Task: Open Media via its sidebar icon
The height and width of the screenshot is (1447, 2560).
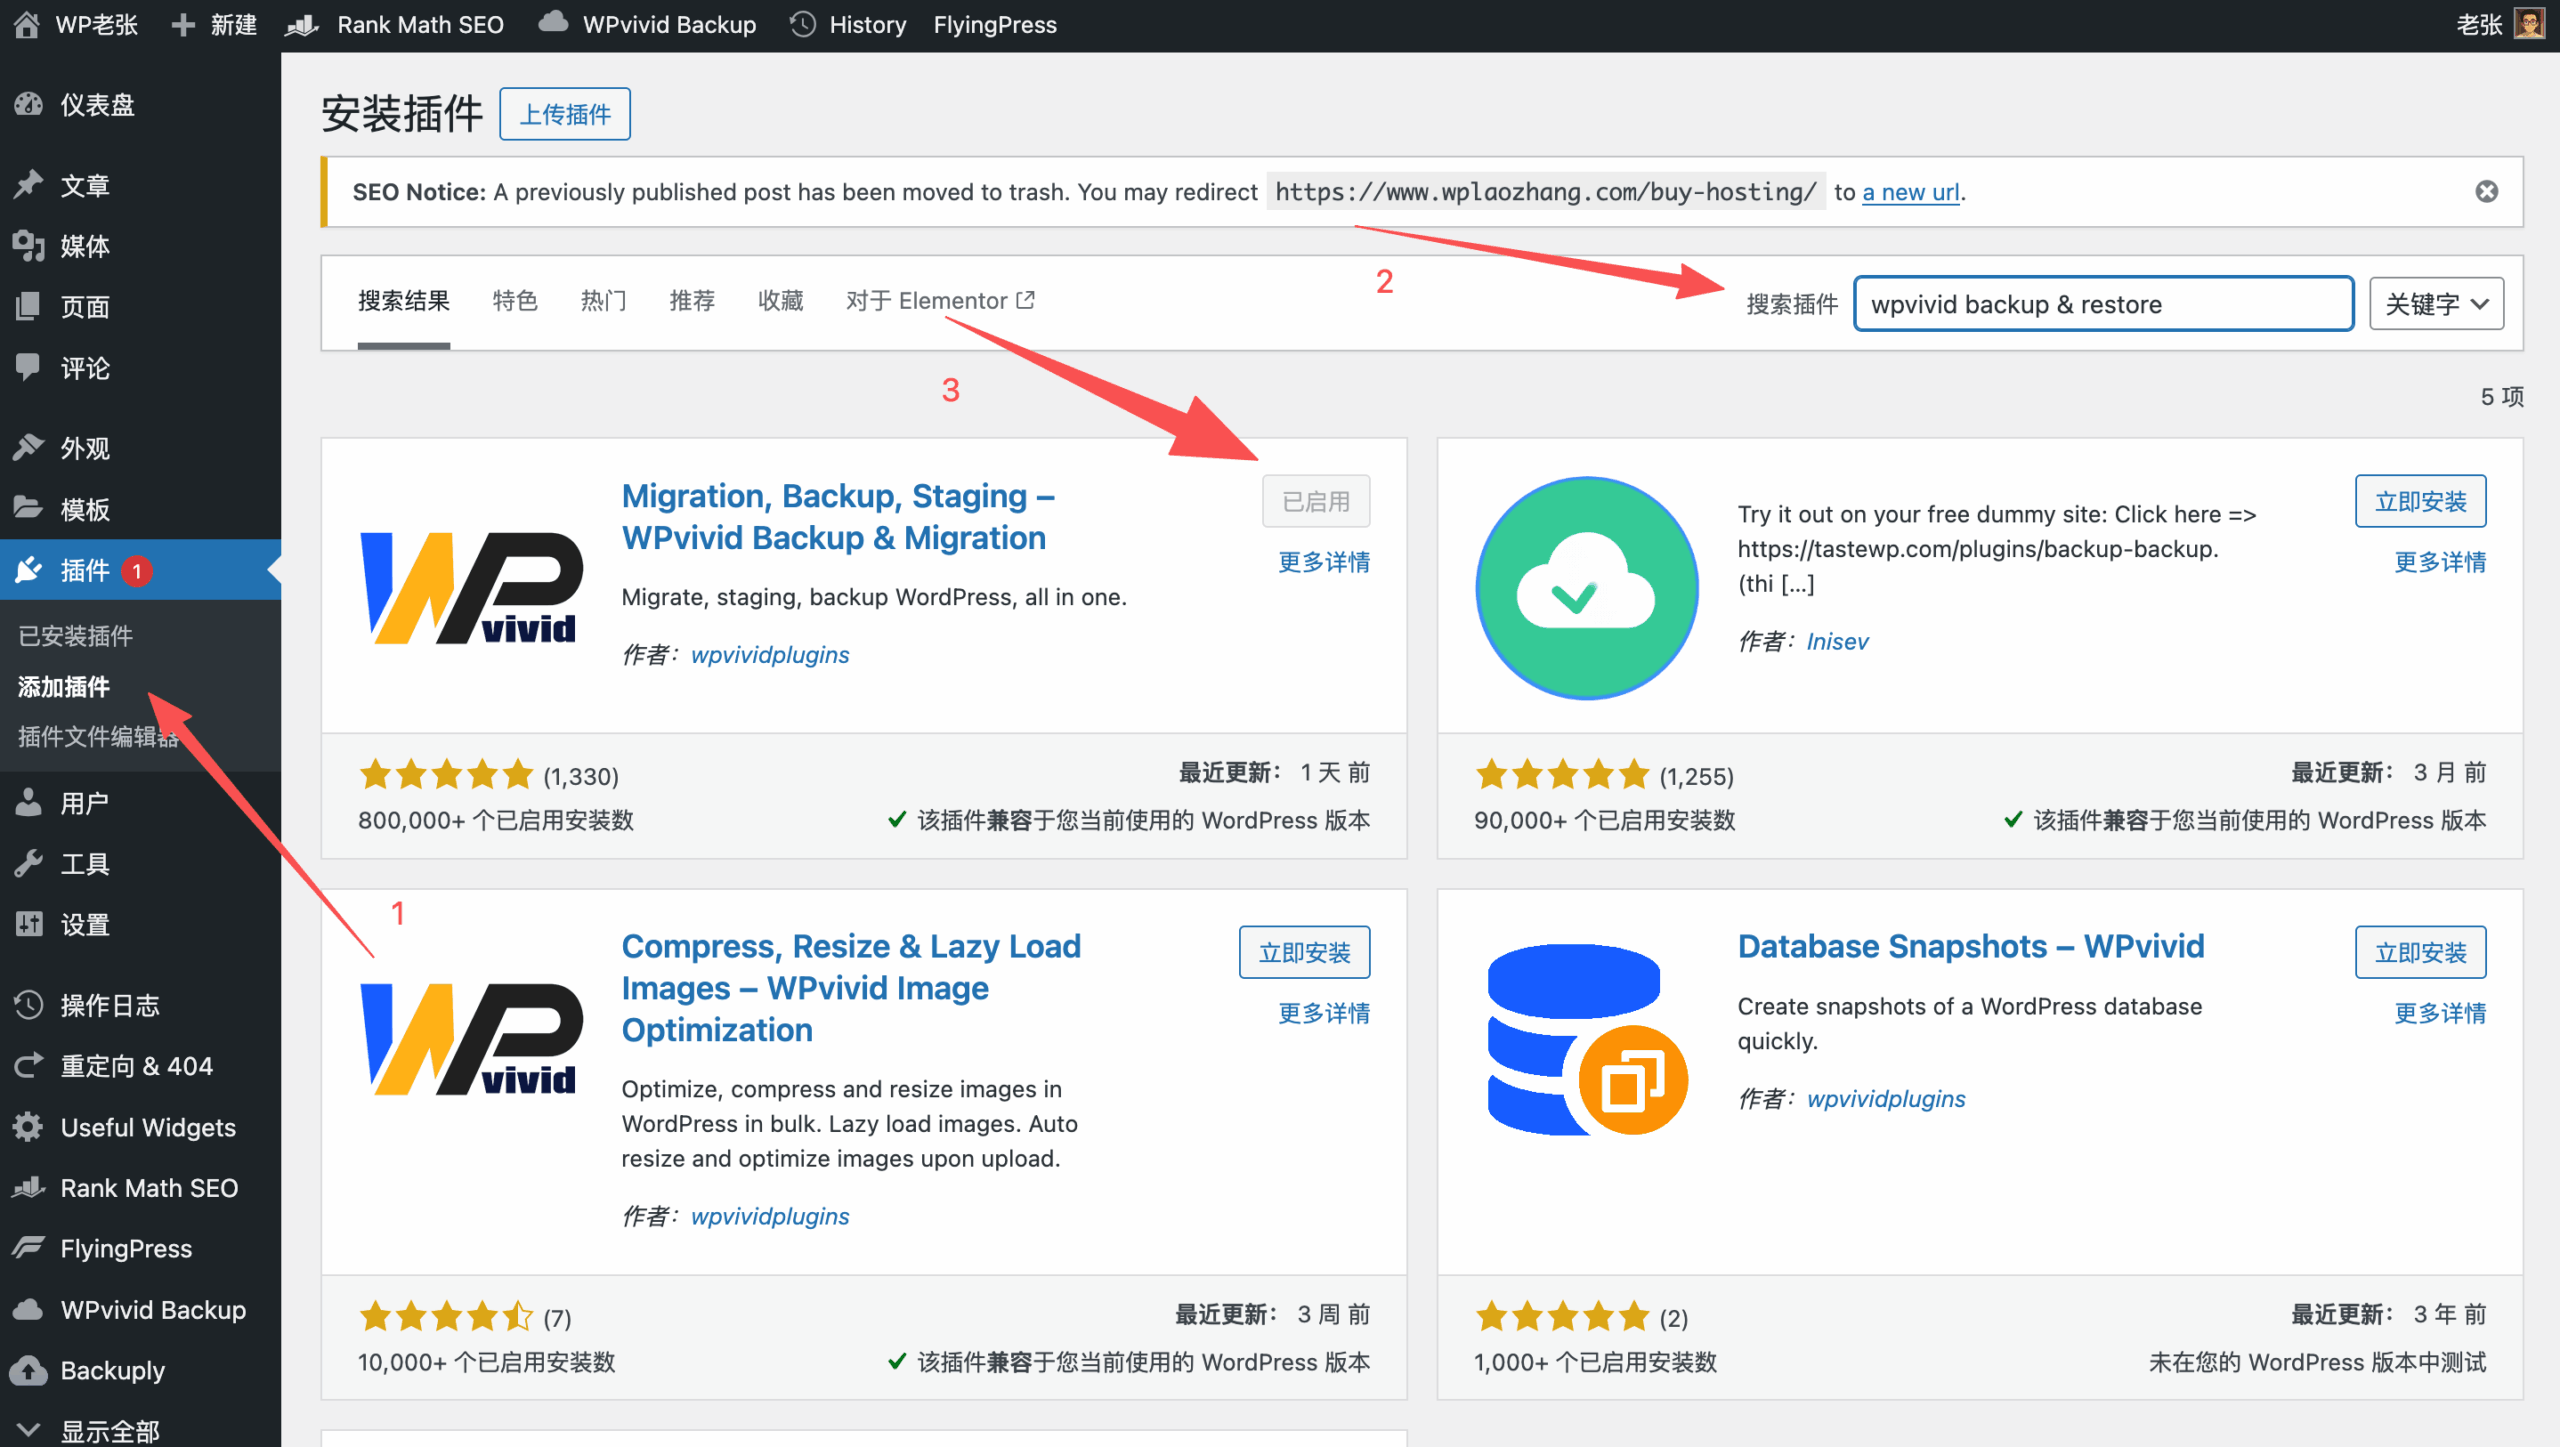Action: pyautogui.click(x=29, y=246)
